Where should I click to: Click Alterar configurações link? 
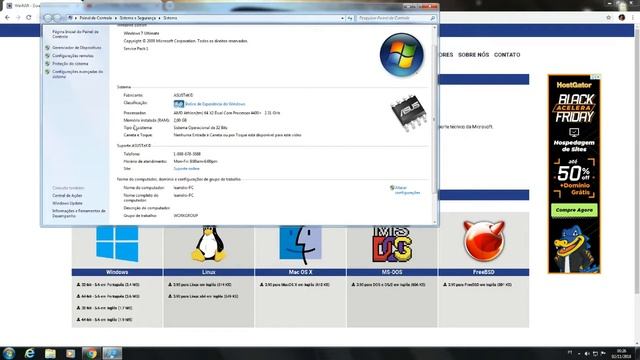pyautogui.click(x=407, y=190)
